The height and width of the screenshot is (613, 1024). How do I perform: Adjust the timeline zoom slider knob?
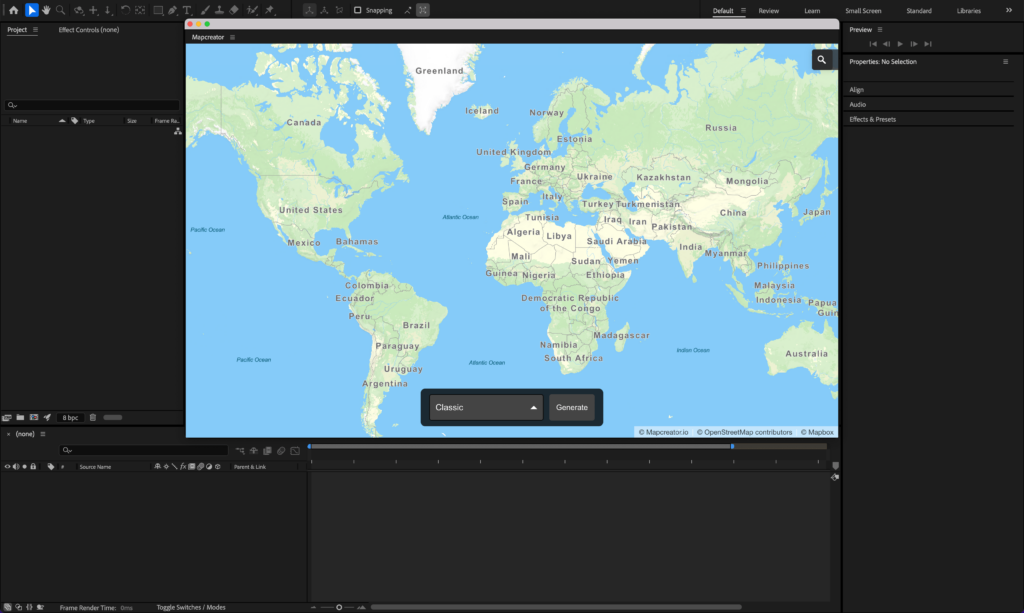tap(339, 607)
